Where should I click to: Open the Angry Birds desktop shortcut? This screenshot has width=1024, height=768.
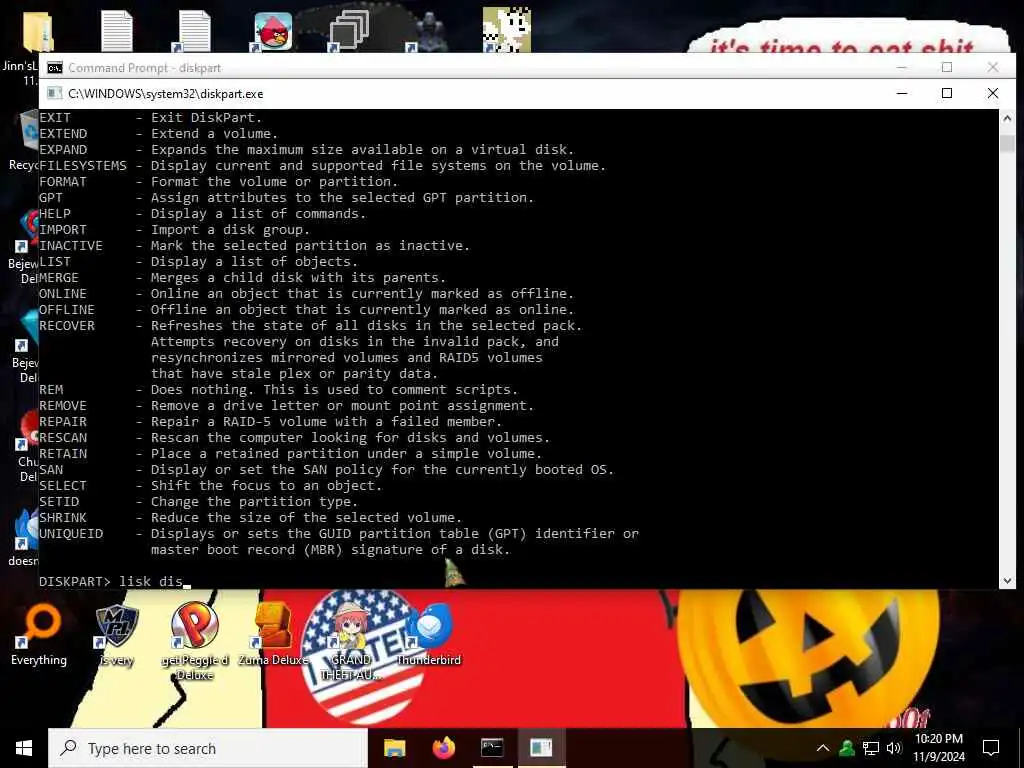click(x=272, y=31)
